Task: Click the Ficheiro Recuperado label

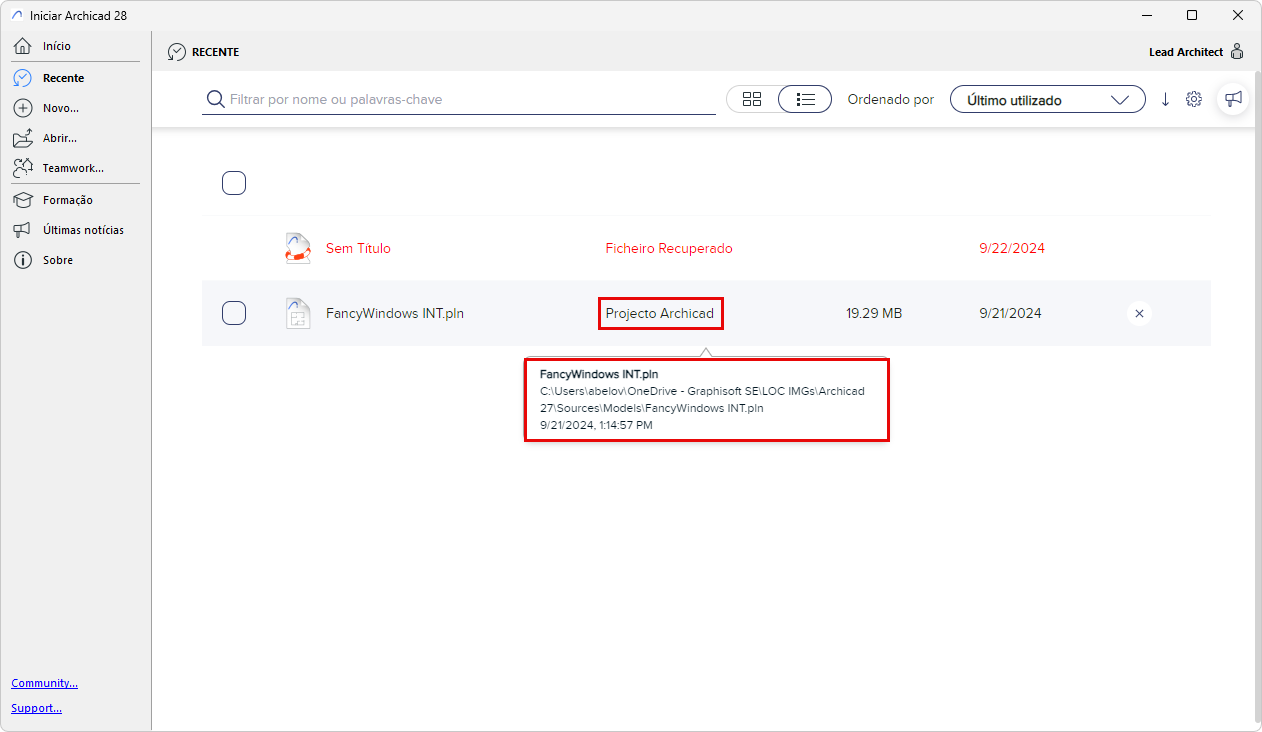Action: 669,248
